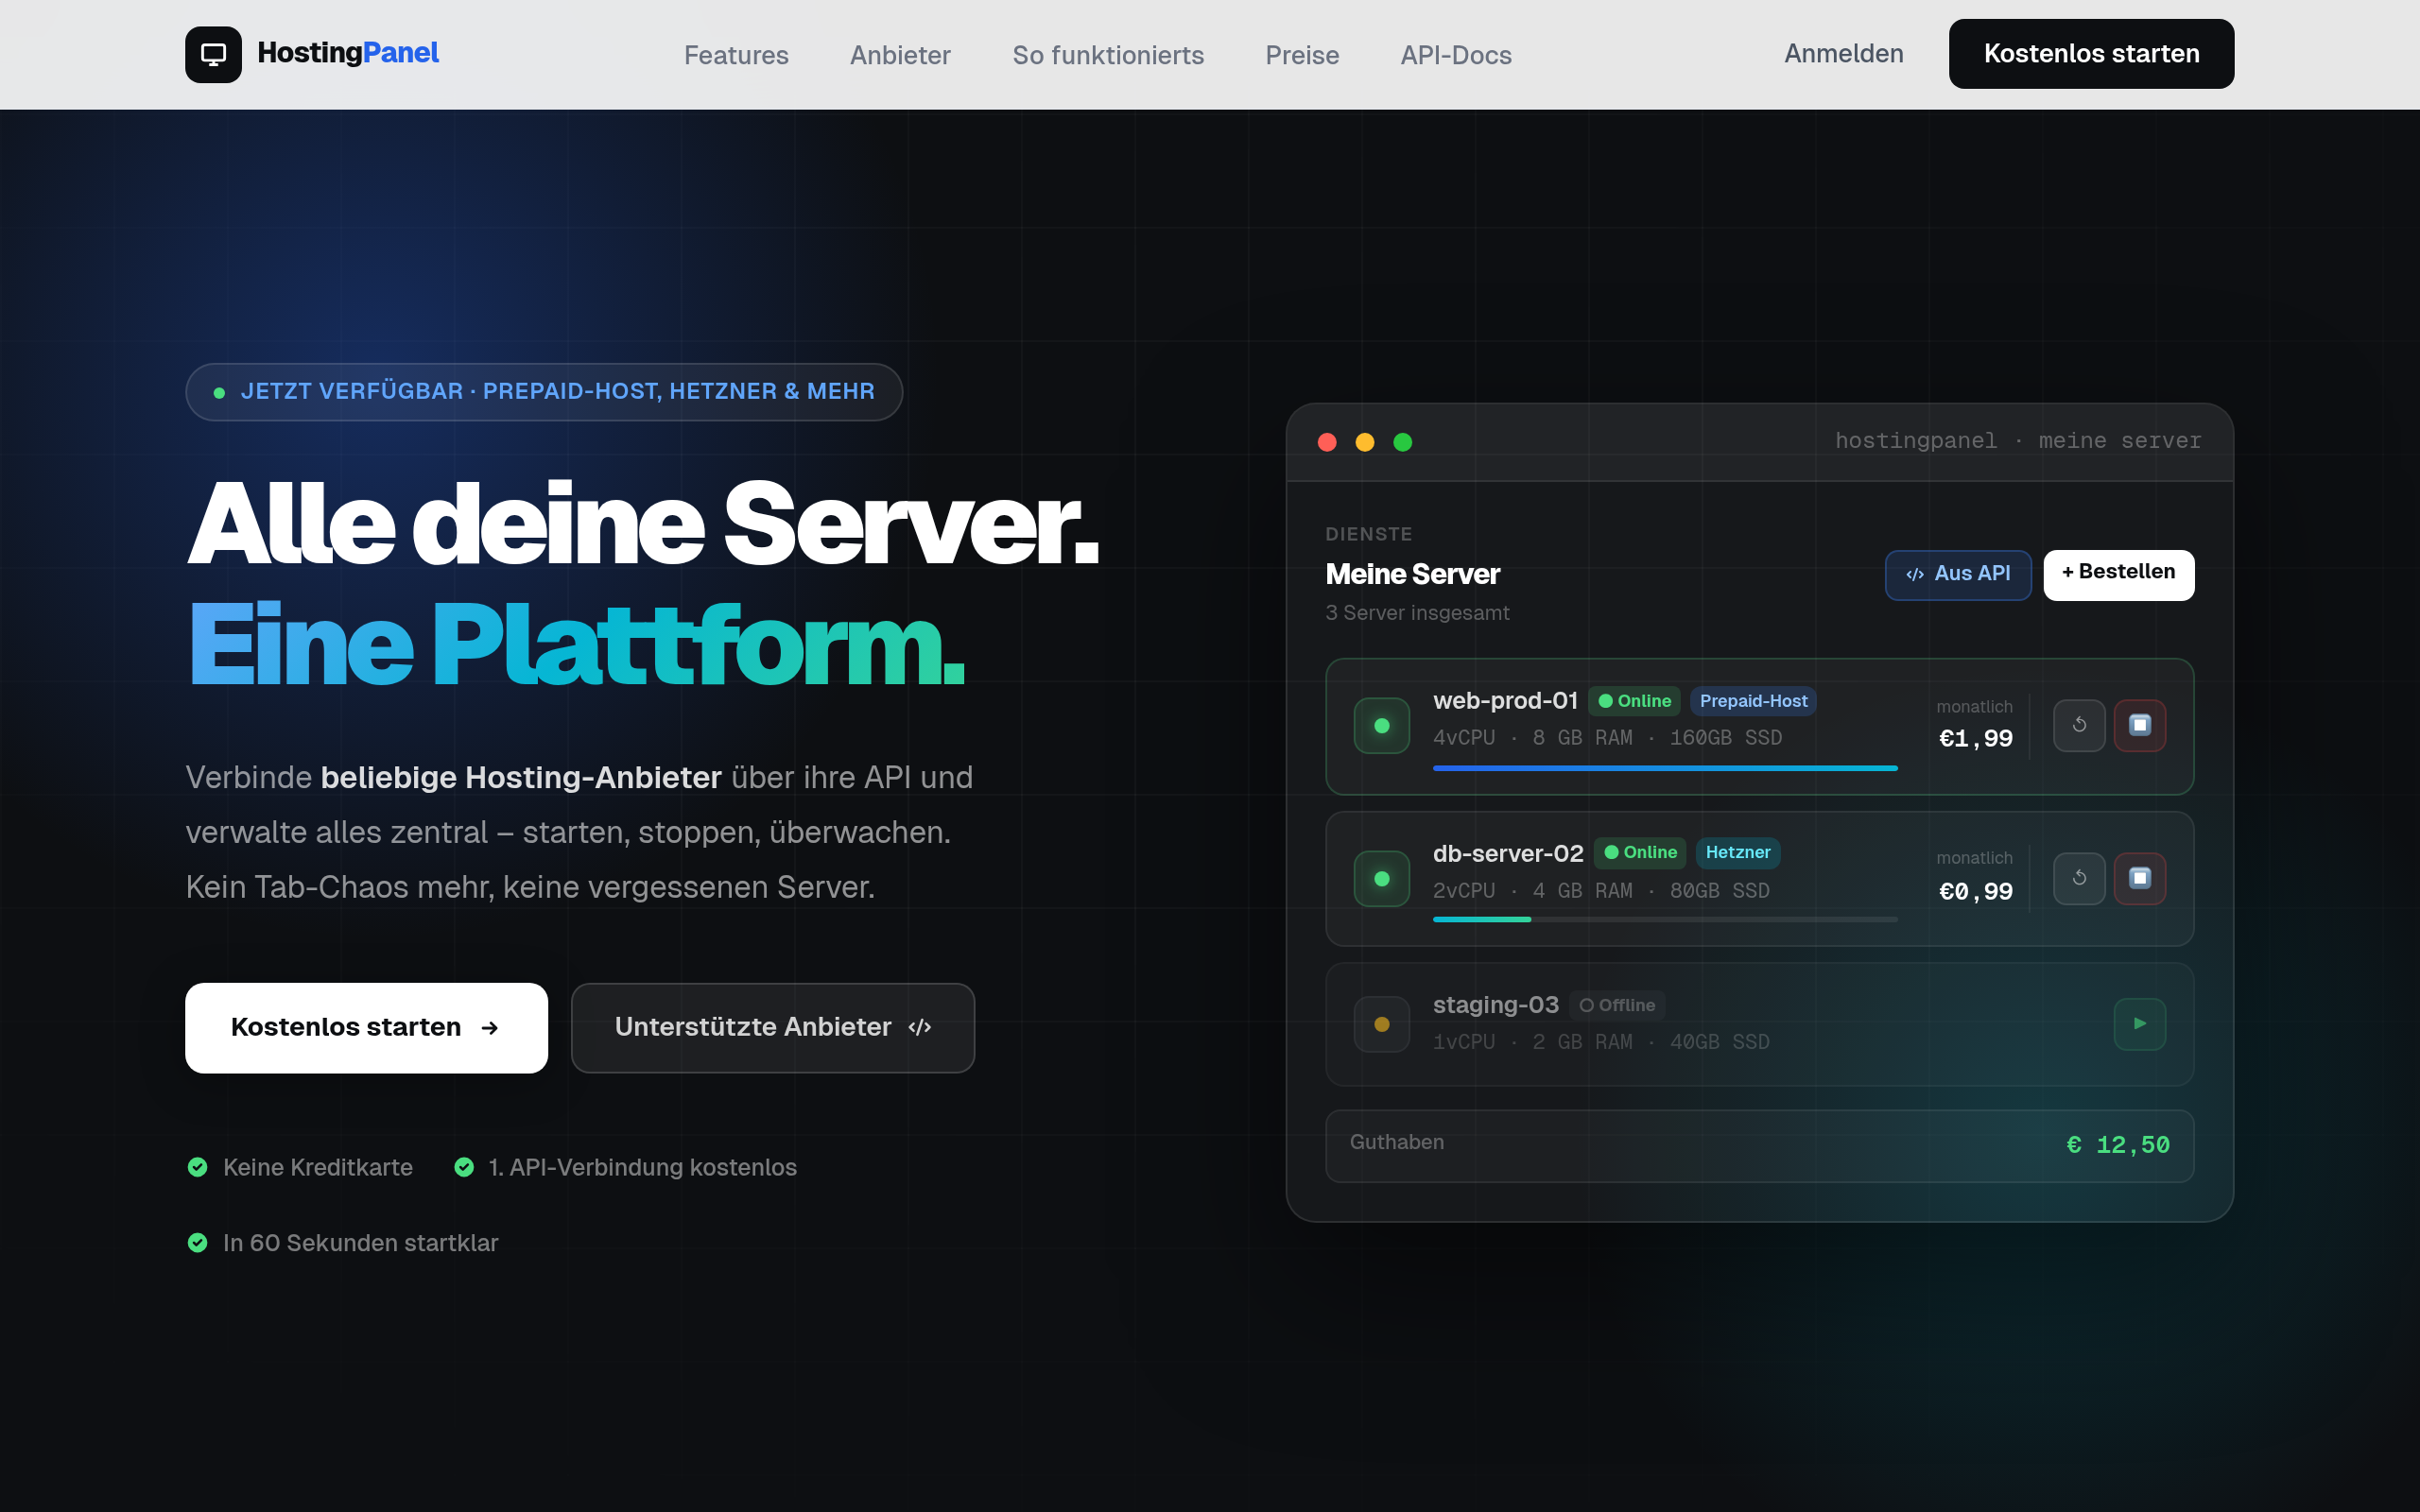Select the staging-03 server name

(1496, 1005)
